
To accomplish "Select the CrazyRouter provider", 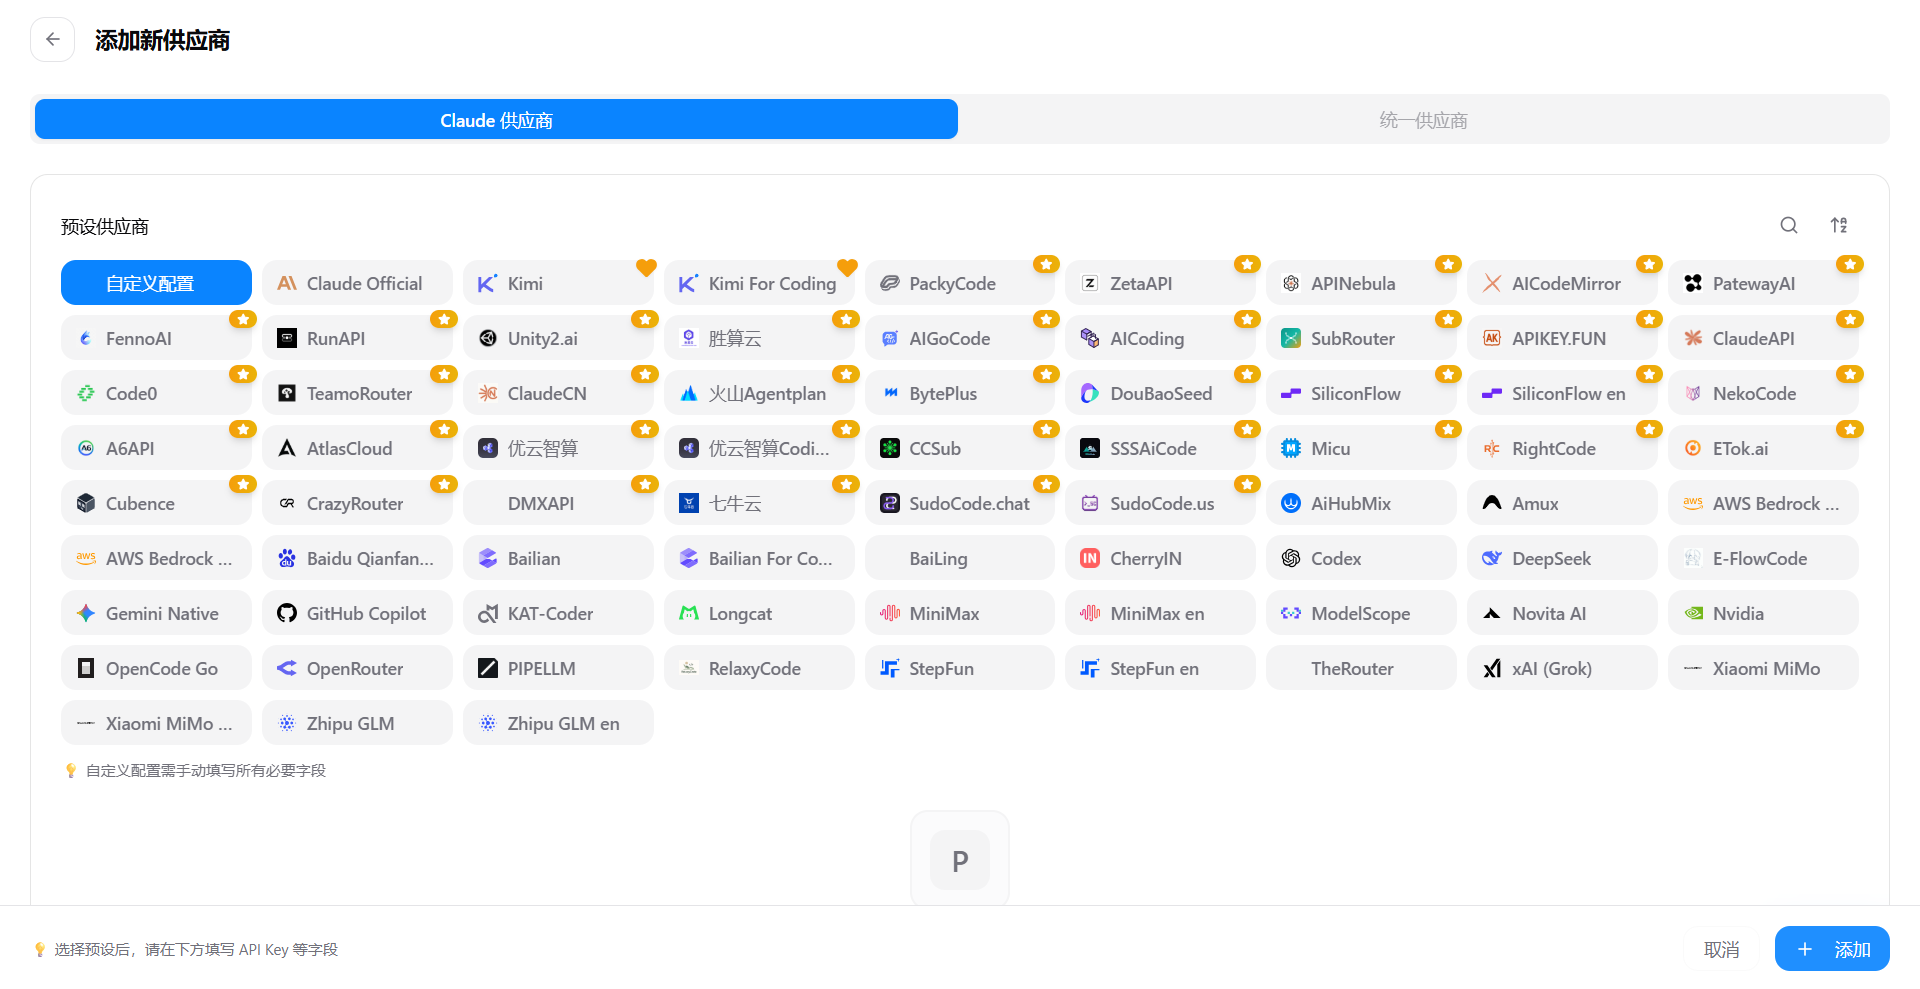I will pyautogui.click(x=357, y=503).
